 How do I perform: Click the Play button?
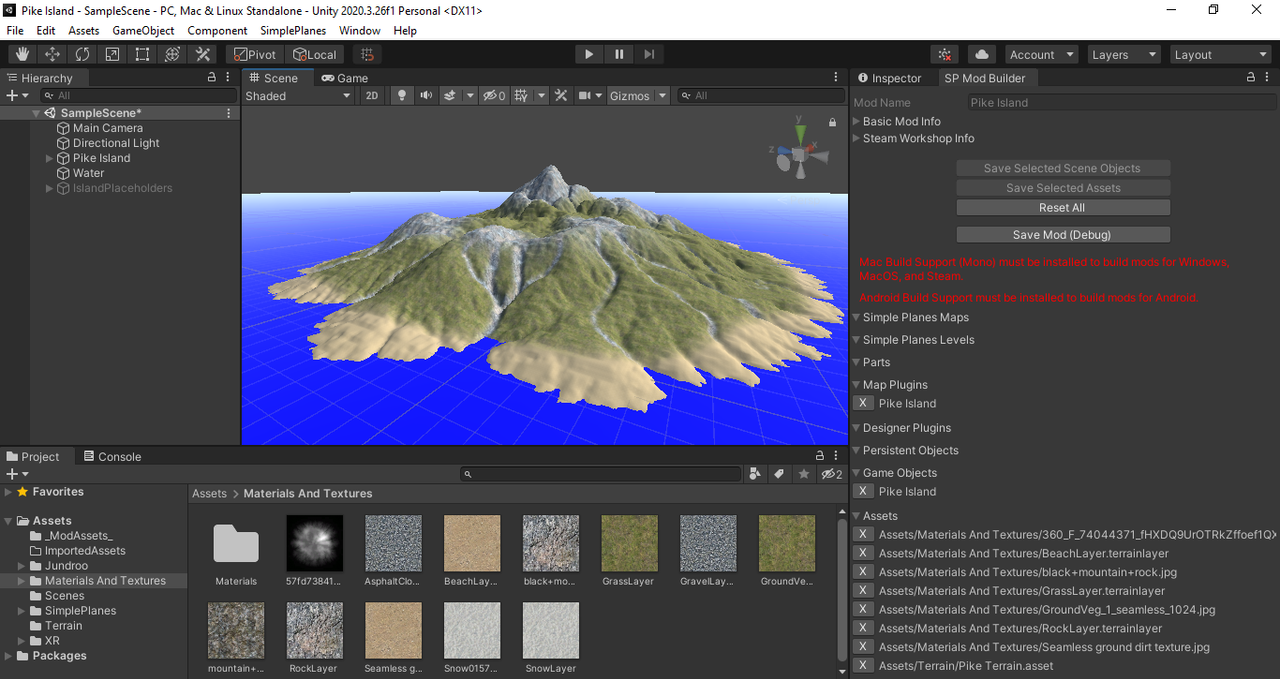coord(589,54)
